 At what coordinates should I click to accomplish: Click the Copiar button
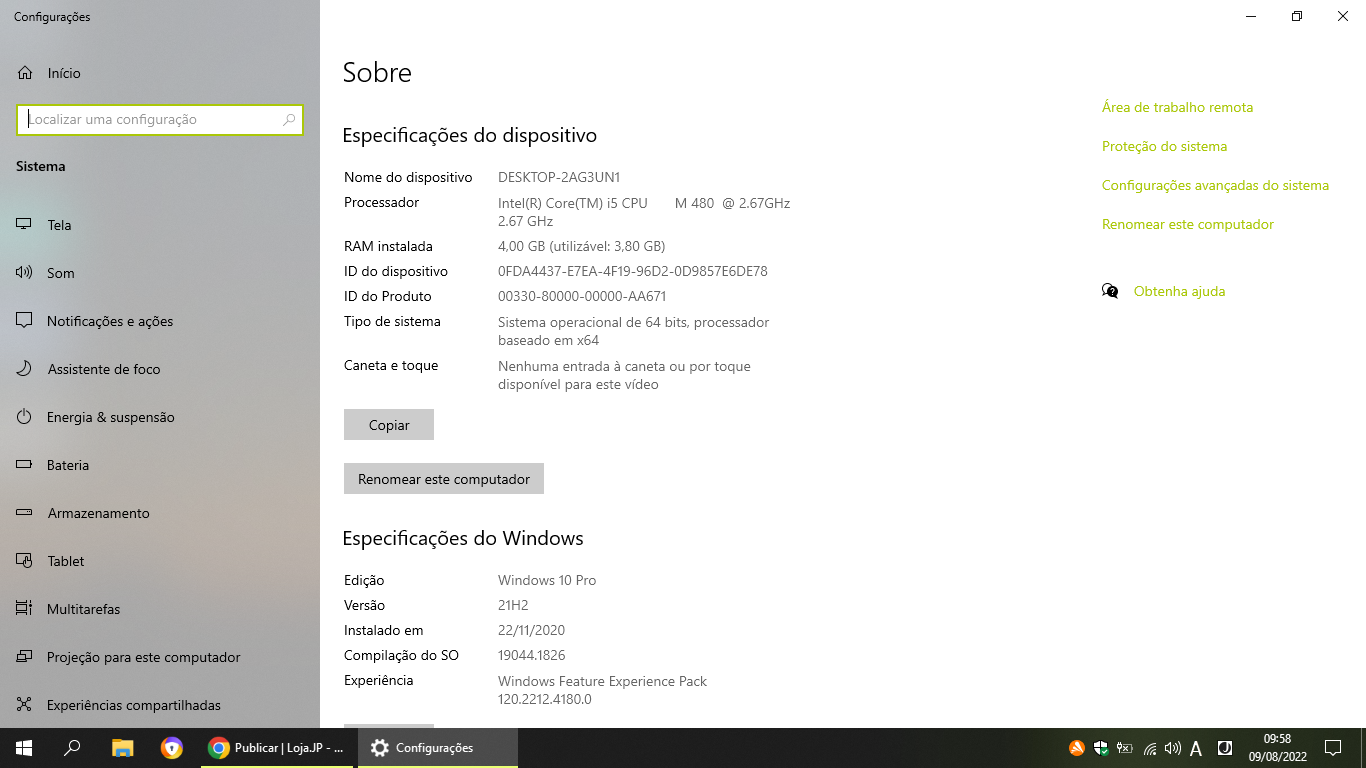click(x=389, y=425)
